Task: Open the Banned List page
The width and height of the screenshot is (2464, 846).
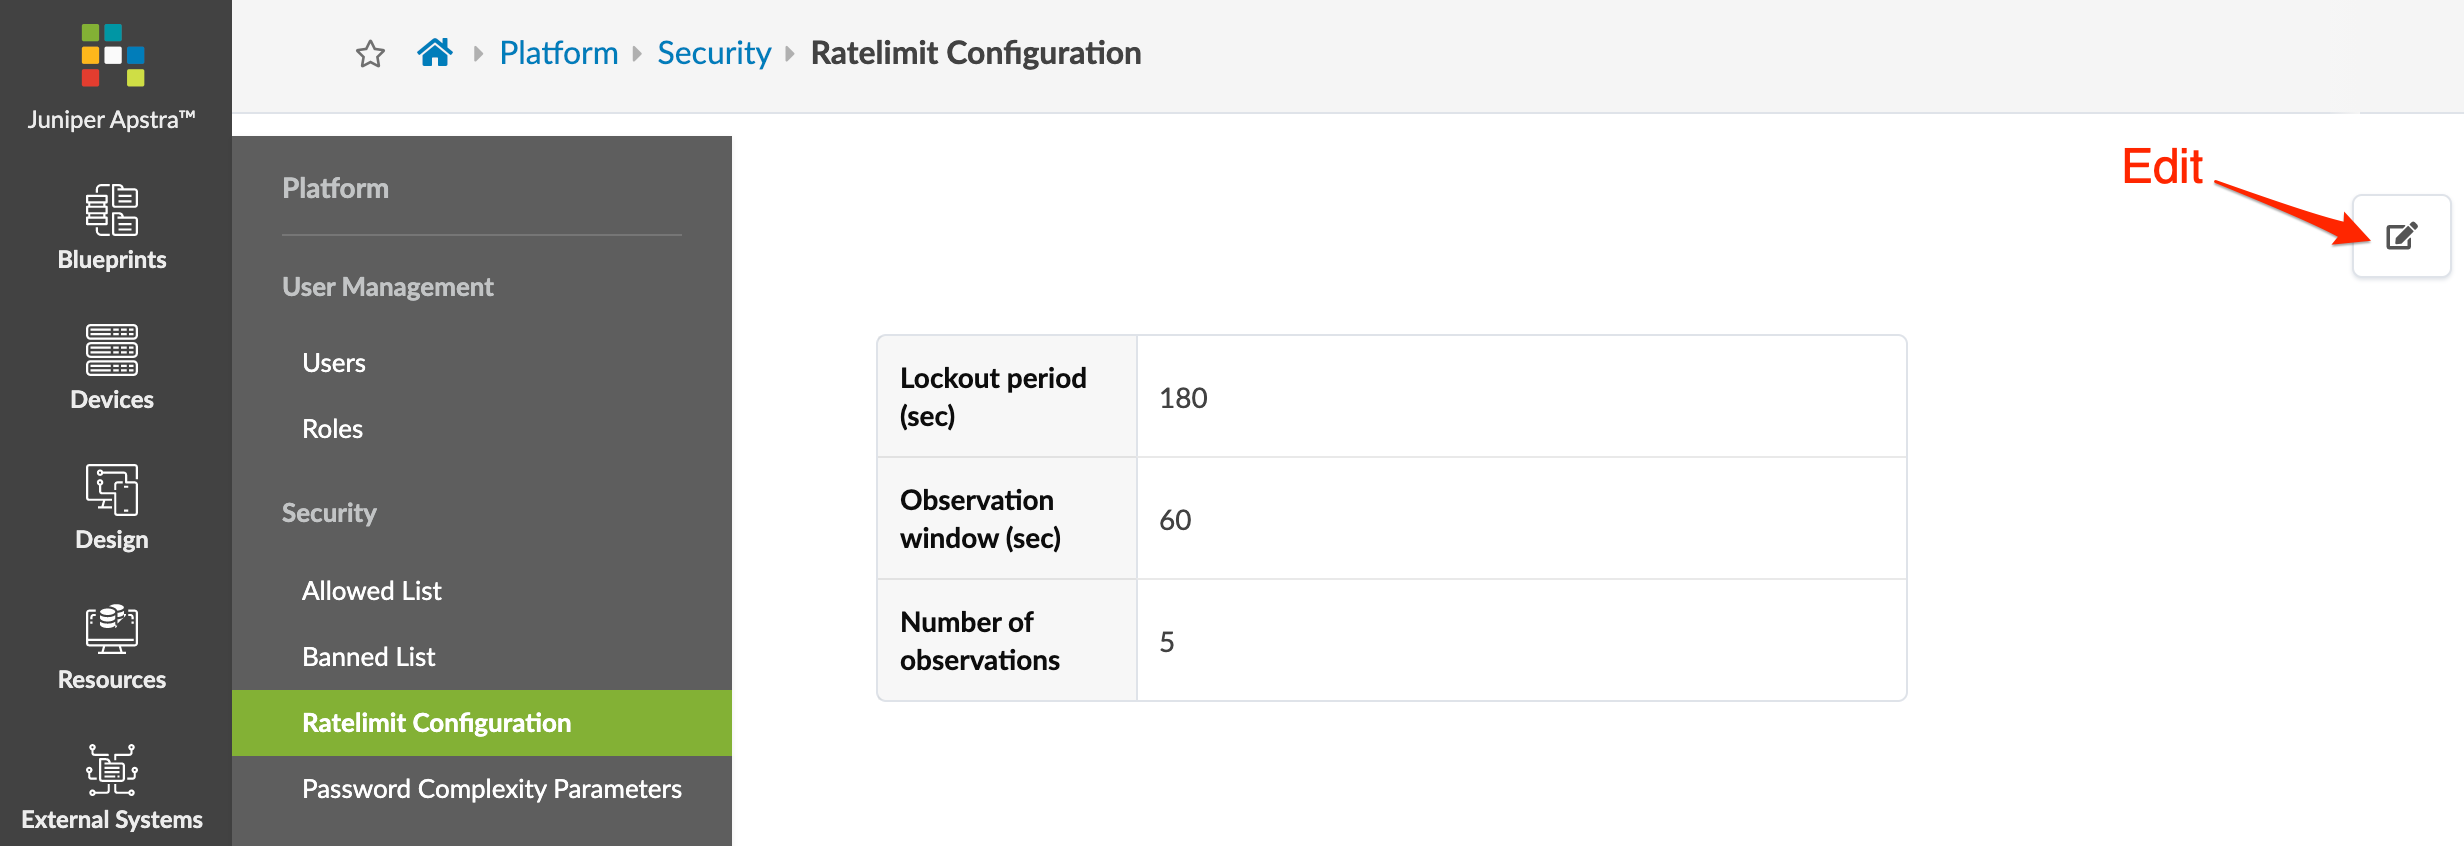Action: (369, 657)
